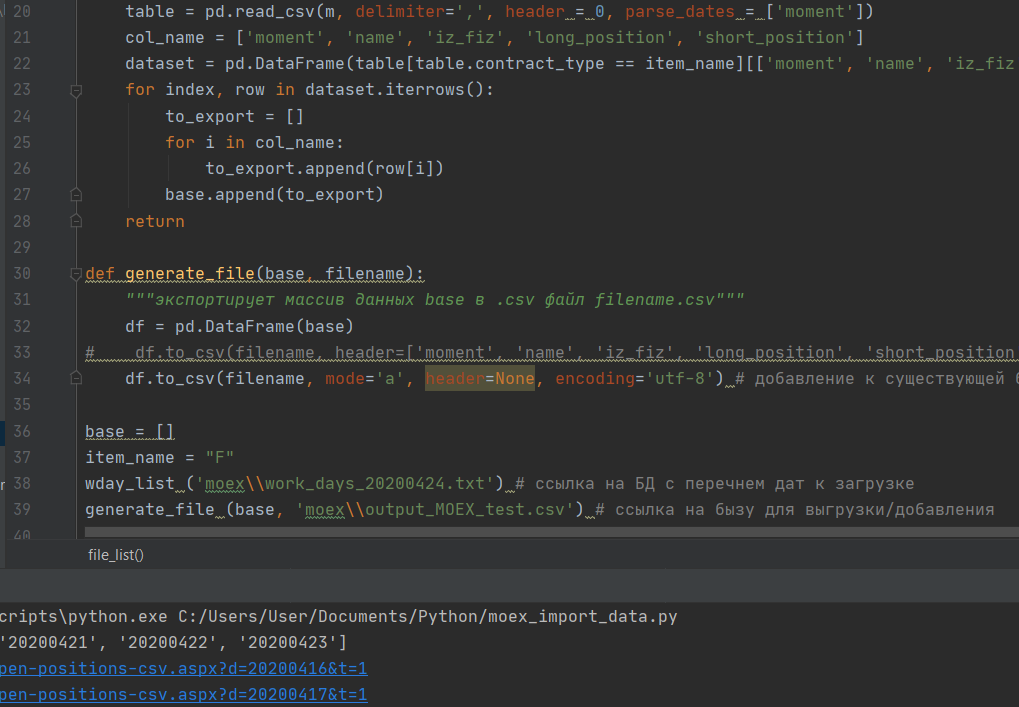Click the mode='a' argument on line 34
Image resolution: width=1019 pixels, height=707 pixels.
365,378
